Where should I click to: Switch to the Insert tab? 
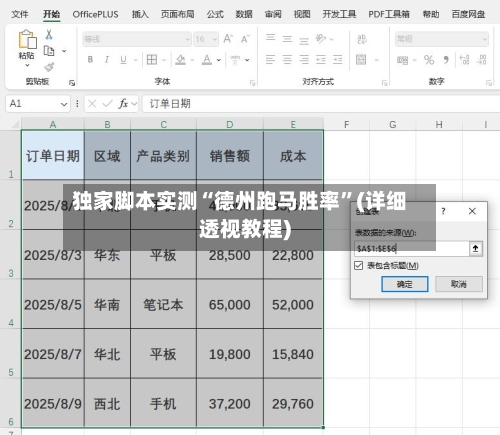[x=140, y=14]
